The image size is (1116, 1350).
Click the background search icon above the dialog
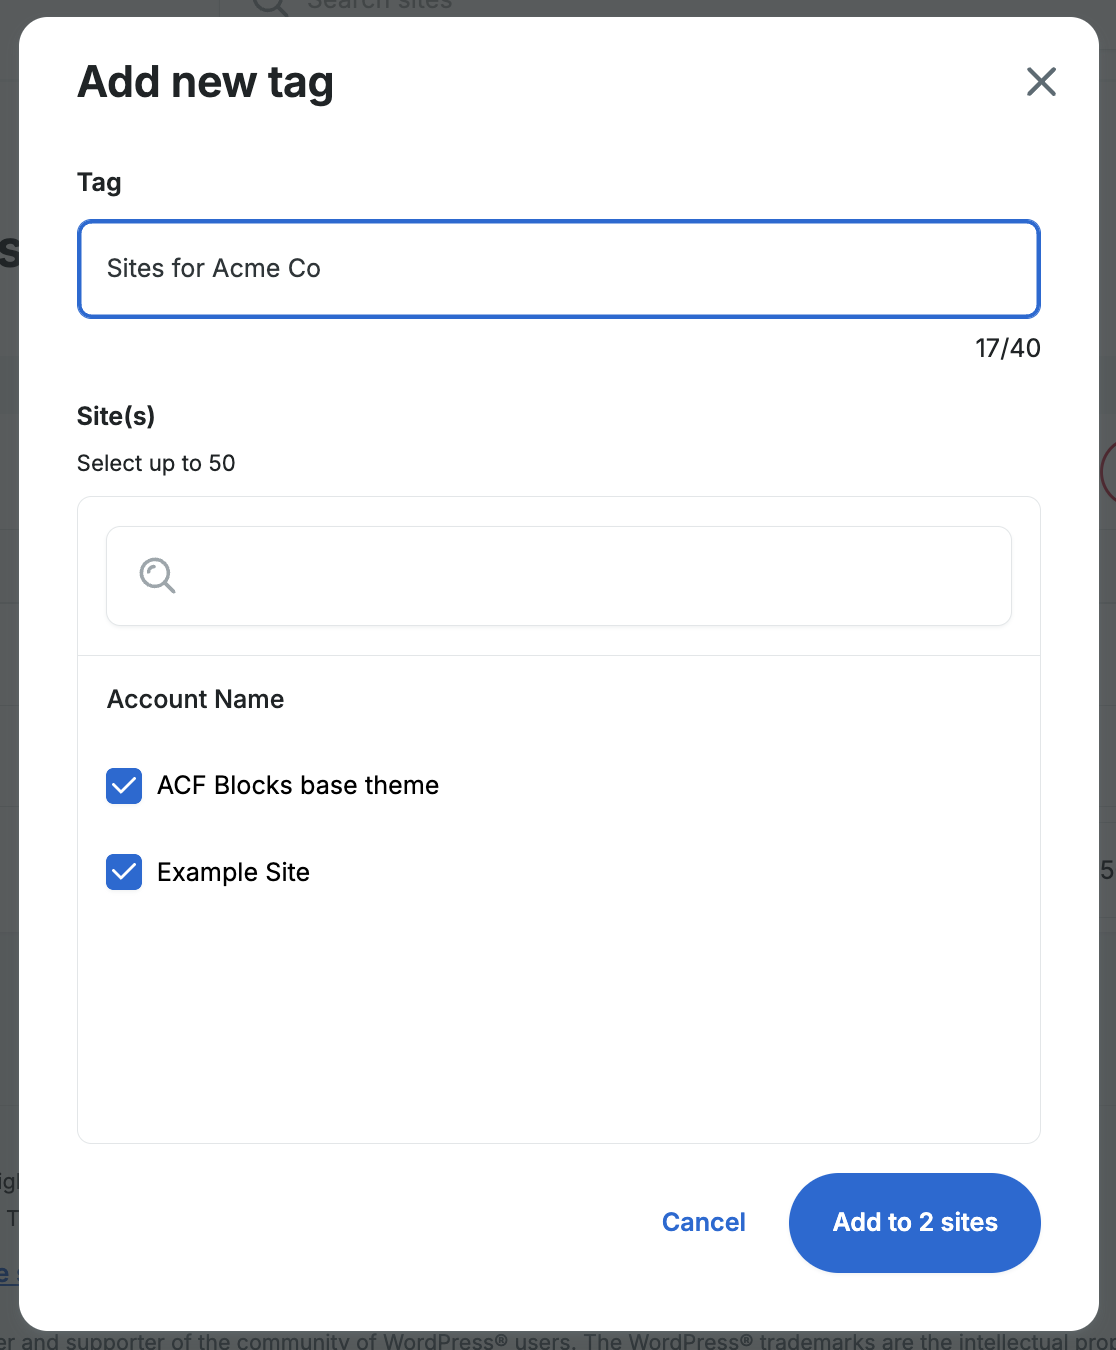(270, 7)
